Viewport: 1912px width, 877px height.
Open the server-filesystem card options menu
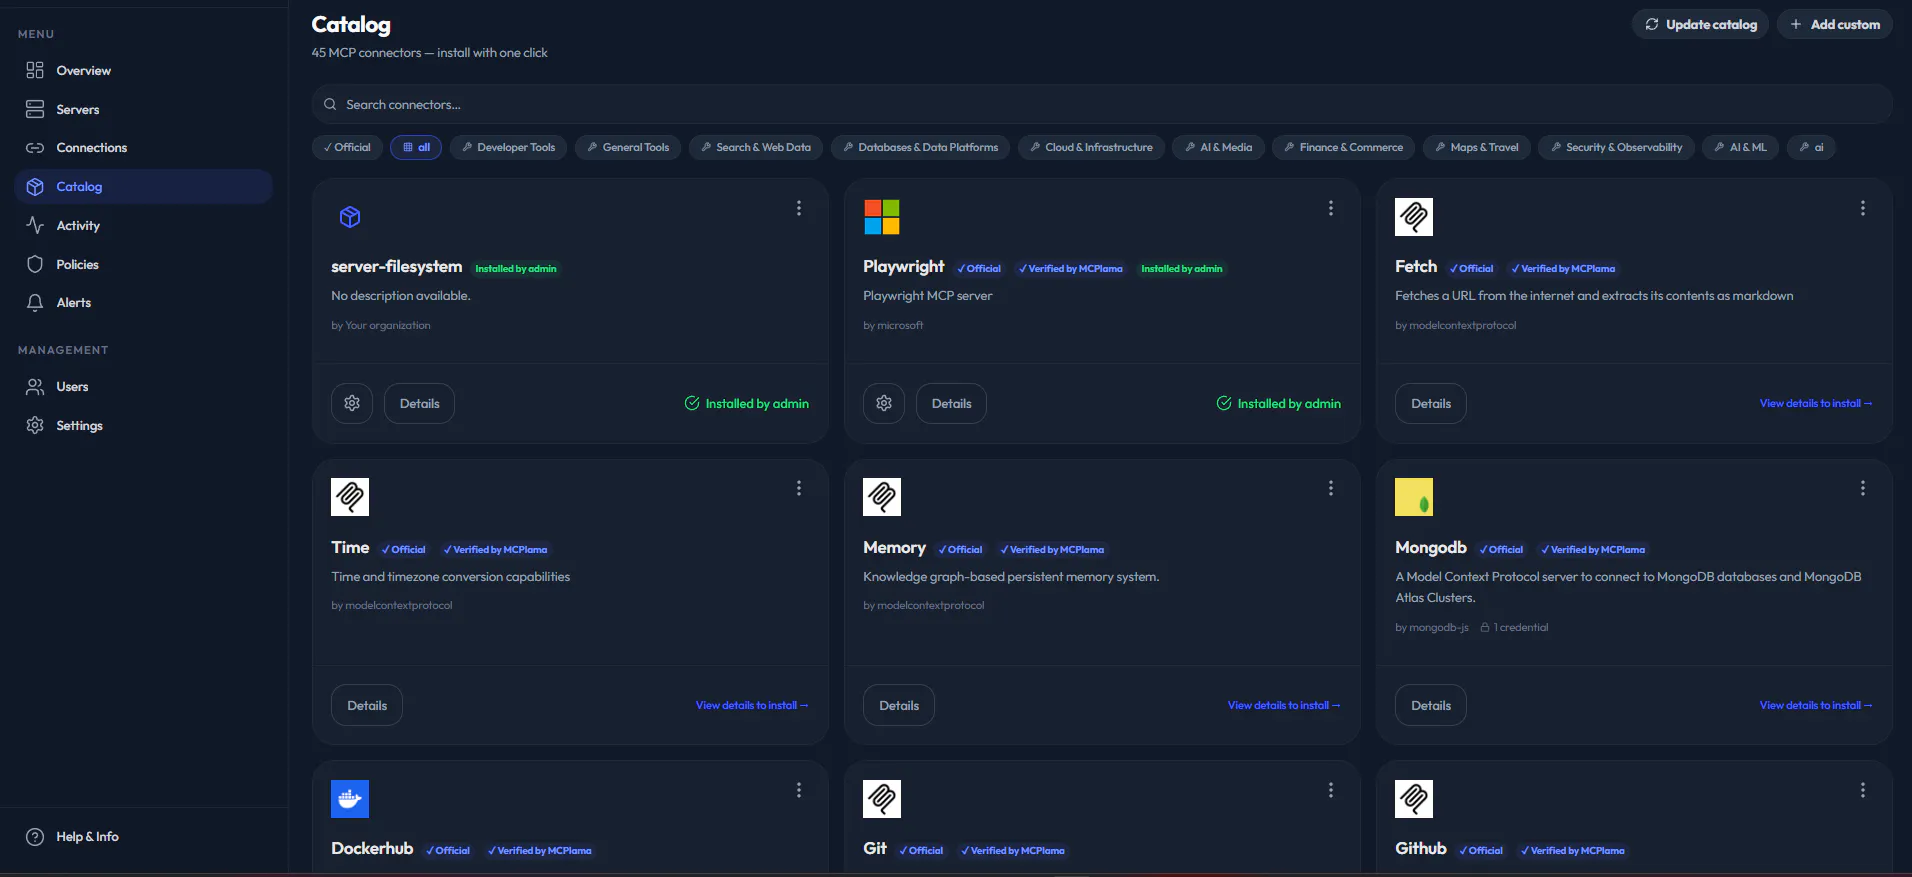point(799,208)
